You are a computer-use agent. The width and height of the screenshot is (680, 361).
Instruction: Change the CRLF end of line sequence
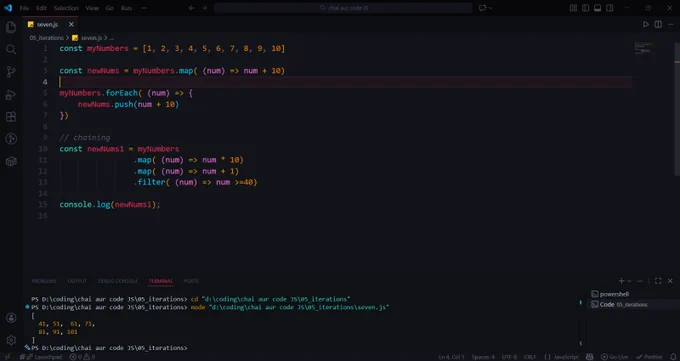point(530,357)
